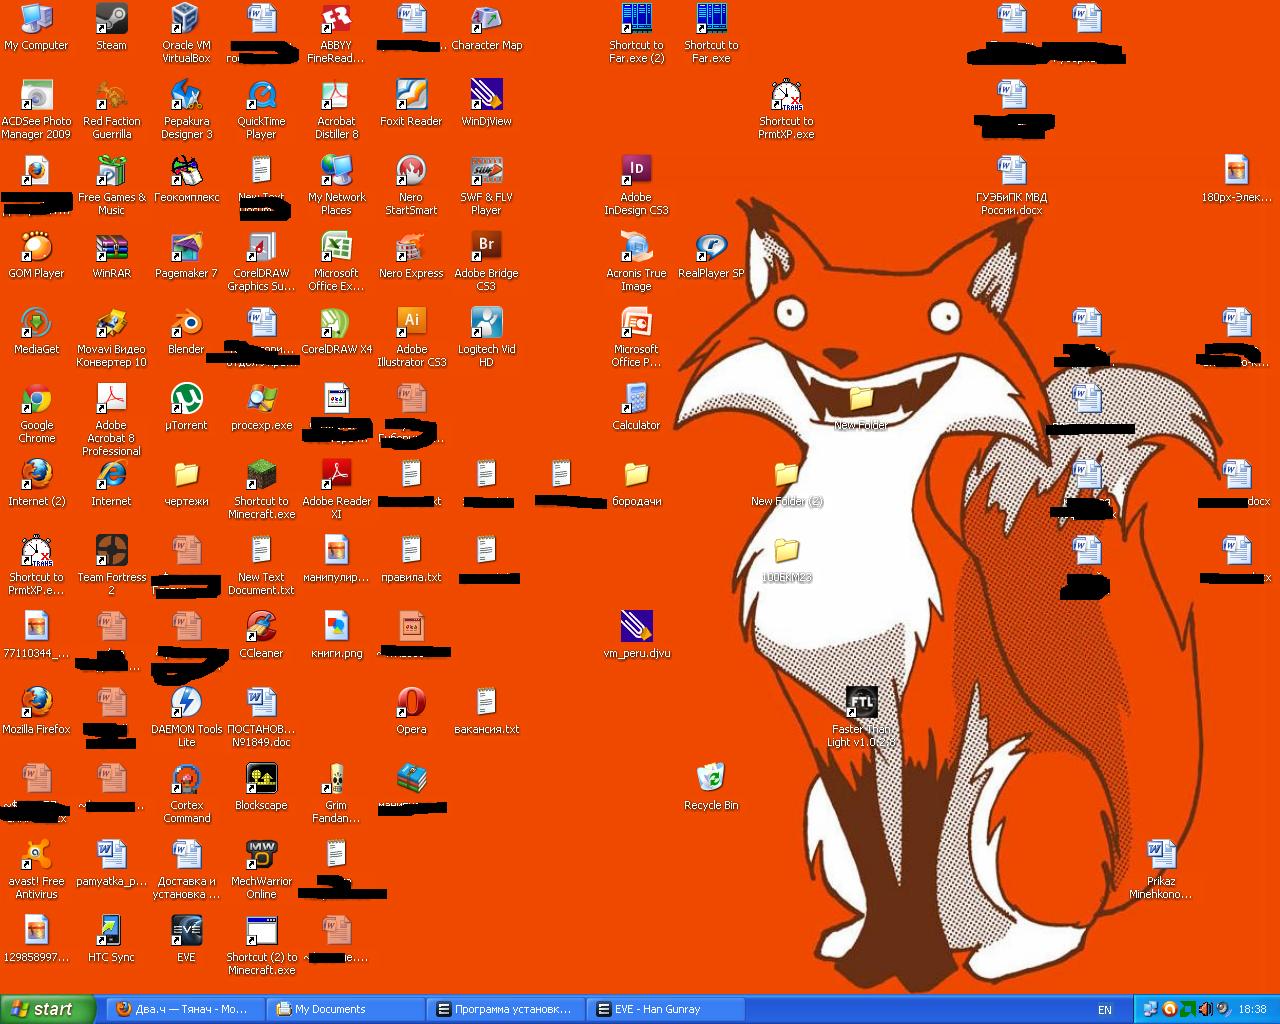Select the GOM Player icon
1280x1024 pixels.
(x=36, y=256)
